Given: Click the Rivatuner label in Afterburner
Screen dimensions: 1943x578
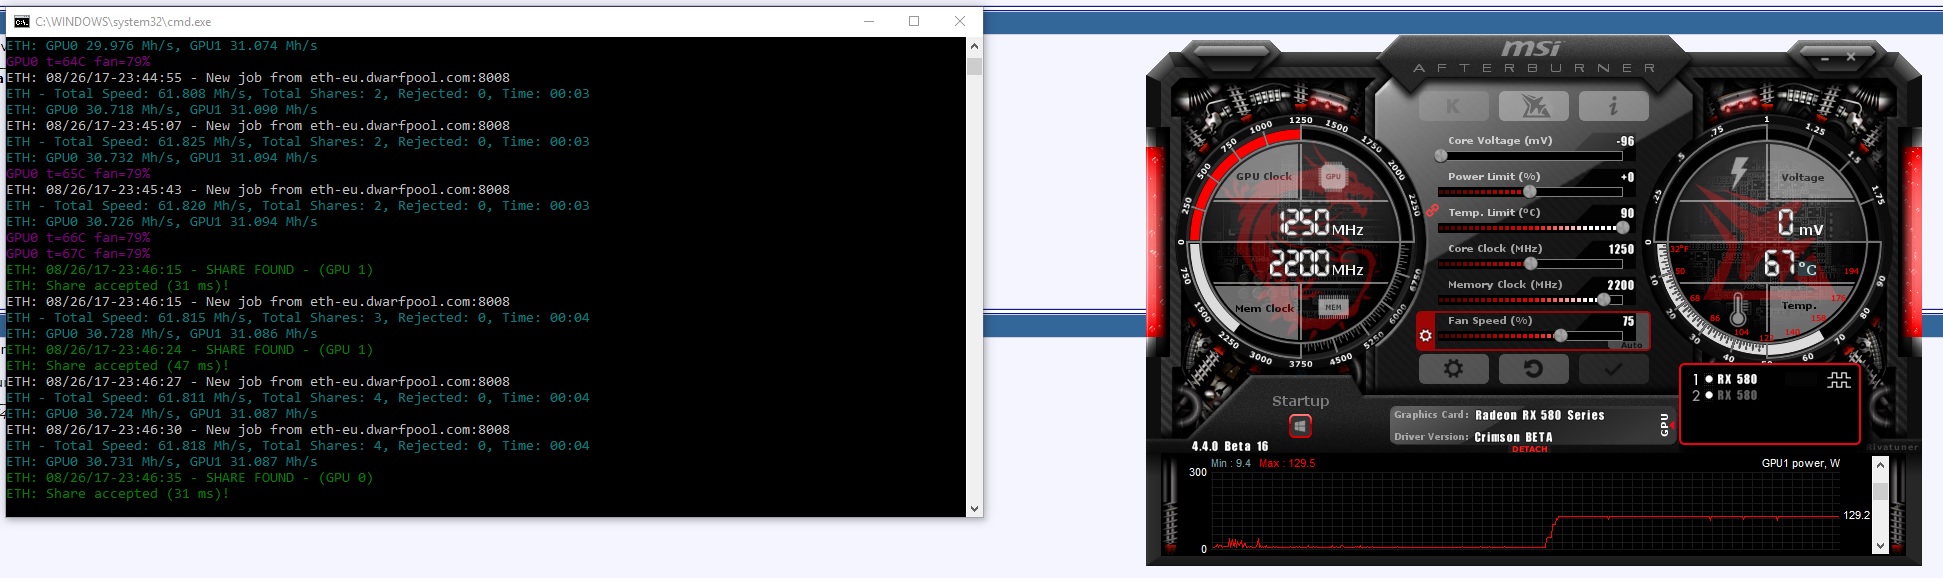Looking at the screenshot, I should tap(1892, 447).
